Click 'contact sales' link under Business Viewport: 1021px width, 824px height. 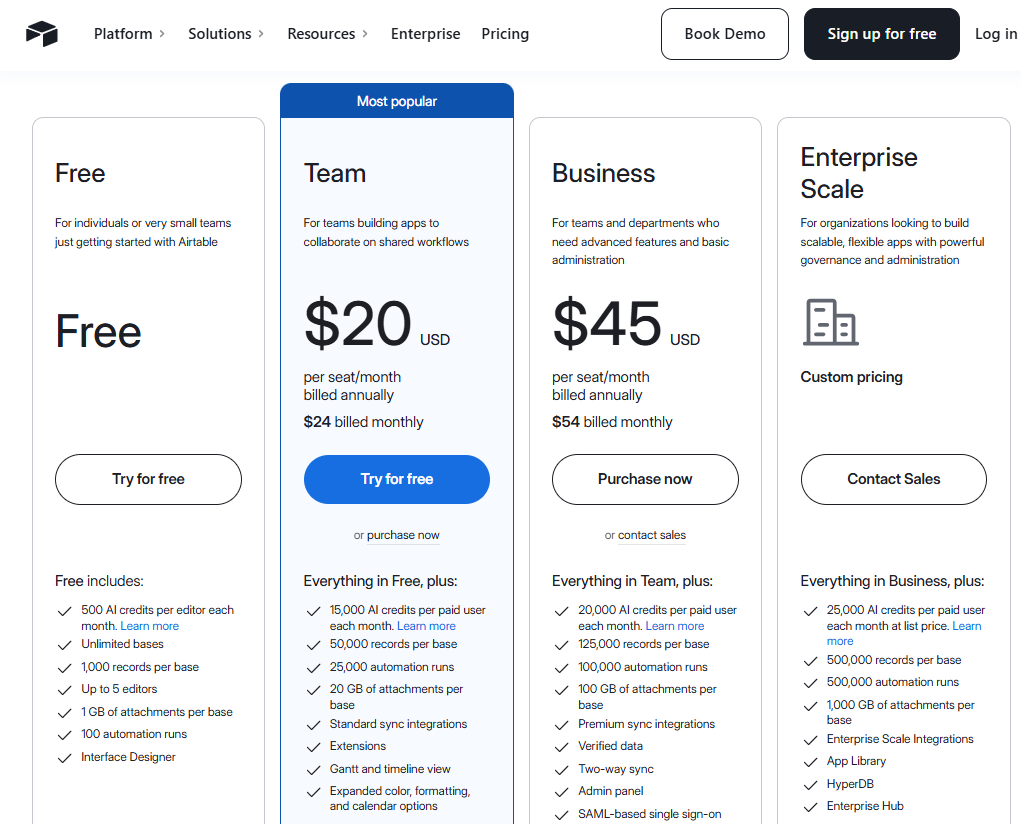click(652, 535)
